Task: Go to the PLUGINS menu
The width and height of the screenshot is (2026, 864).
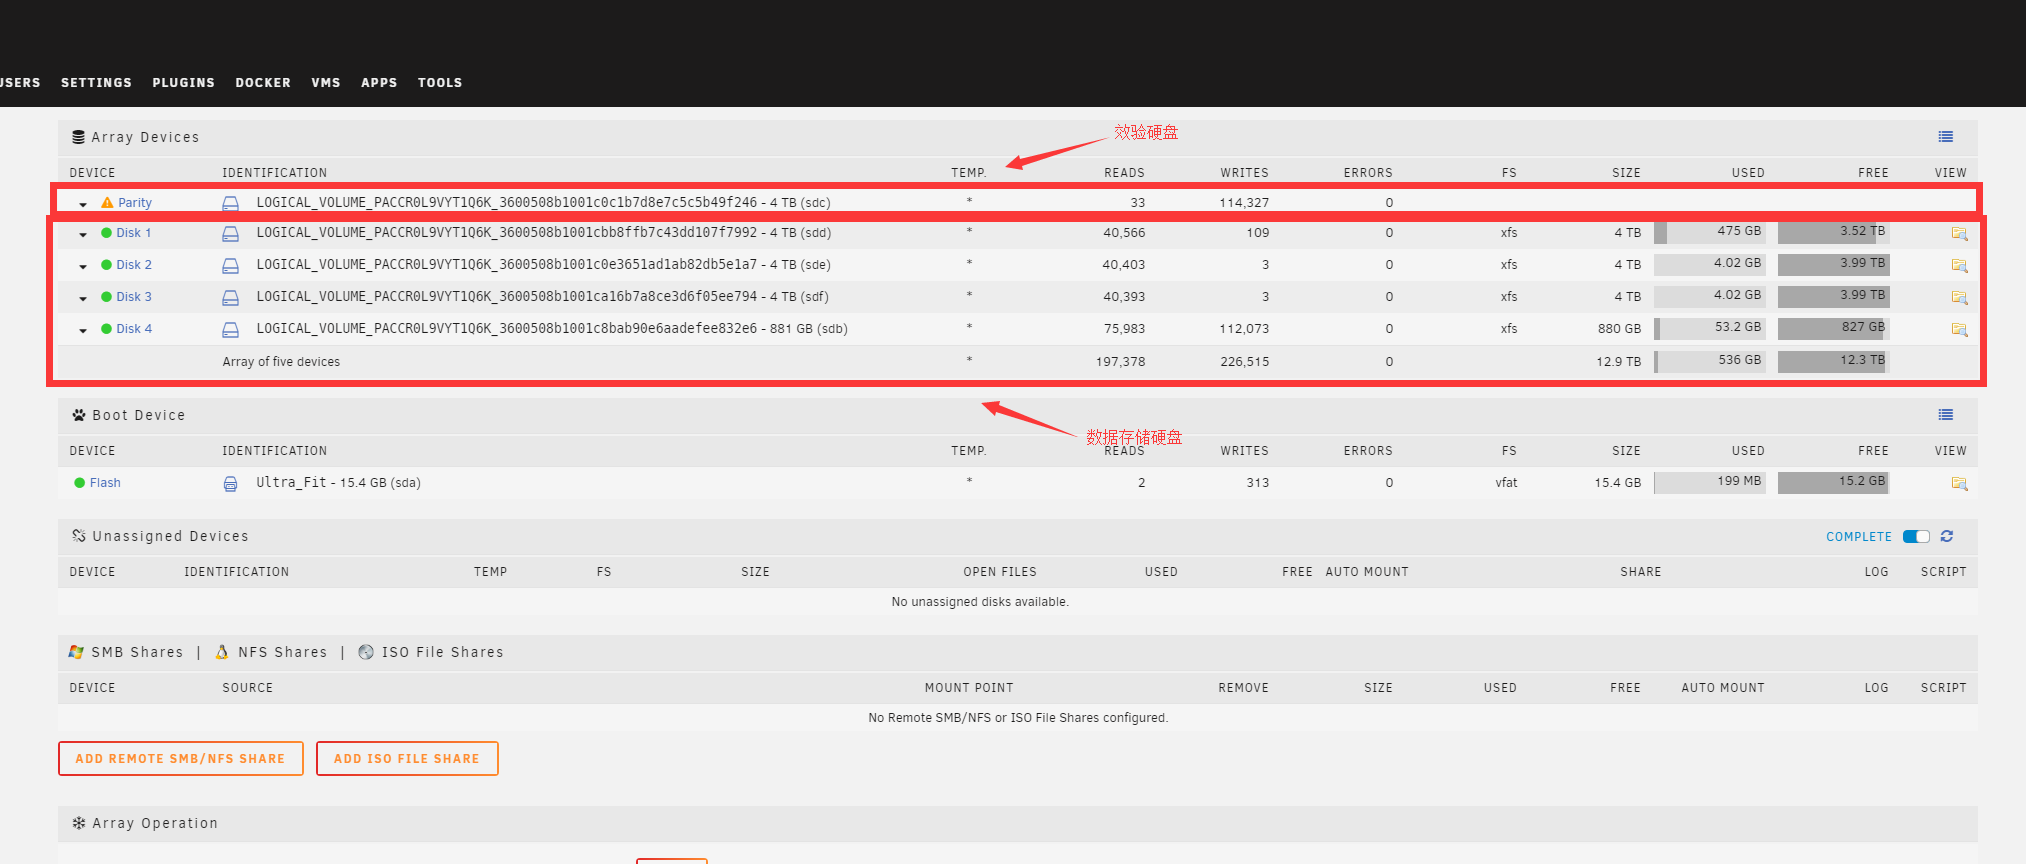Action: [183, 83]
